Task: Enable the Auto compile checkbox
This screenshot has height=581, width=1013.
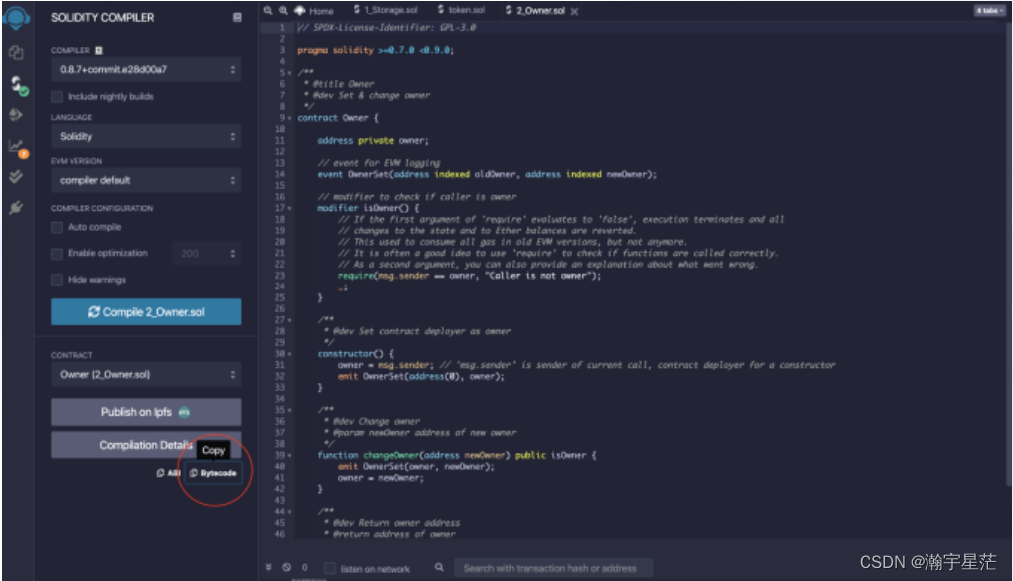Action: [57, 227]
